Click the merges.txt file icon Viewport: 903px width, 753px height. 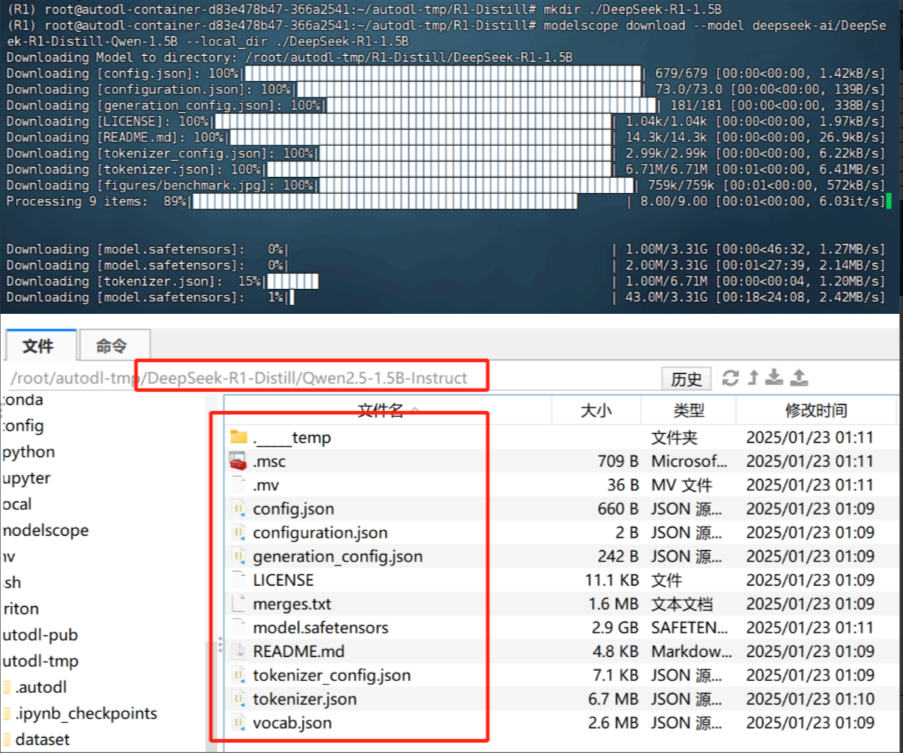click(238, 604)
